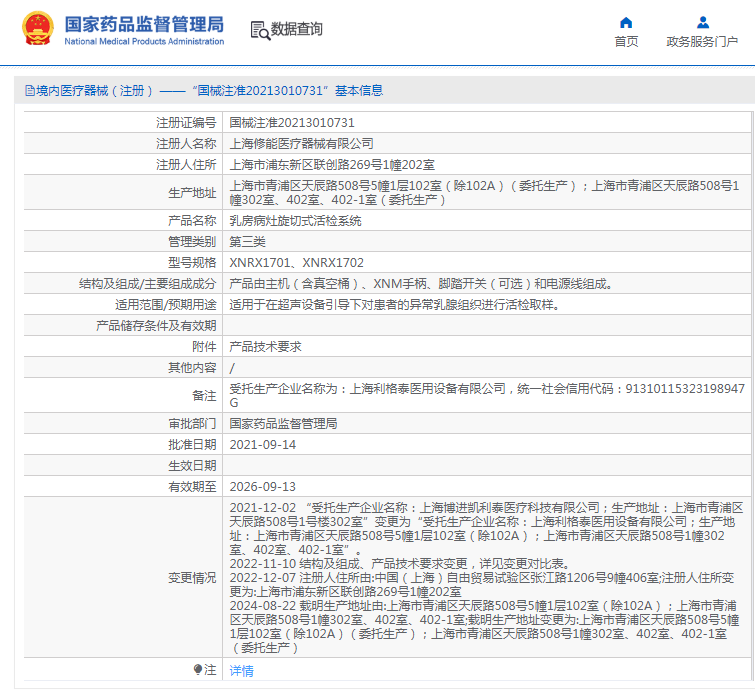The height and width of the screenshot is (698, 755).
Task: Select registrant address 联创路269号1幢202室
Action: (x=374, y=165)
